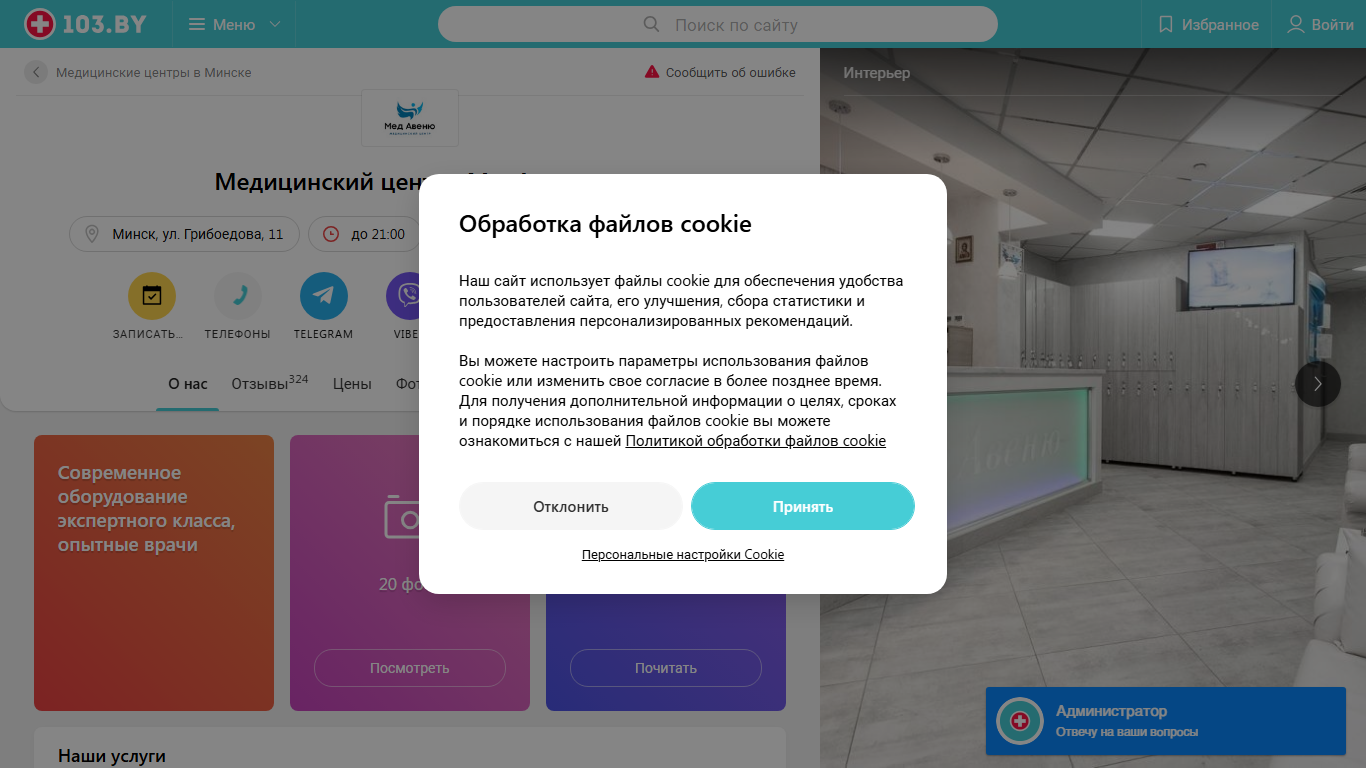
Task: Click the Принять cookie button
Action: (x=803, y=506)
